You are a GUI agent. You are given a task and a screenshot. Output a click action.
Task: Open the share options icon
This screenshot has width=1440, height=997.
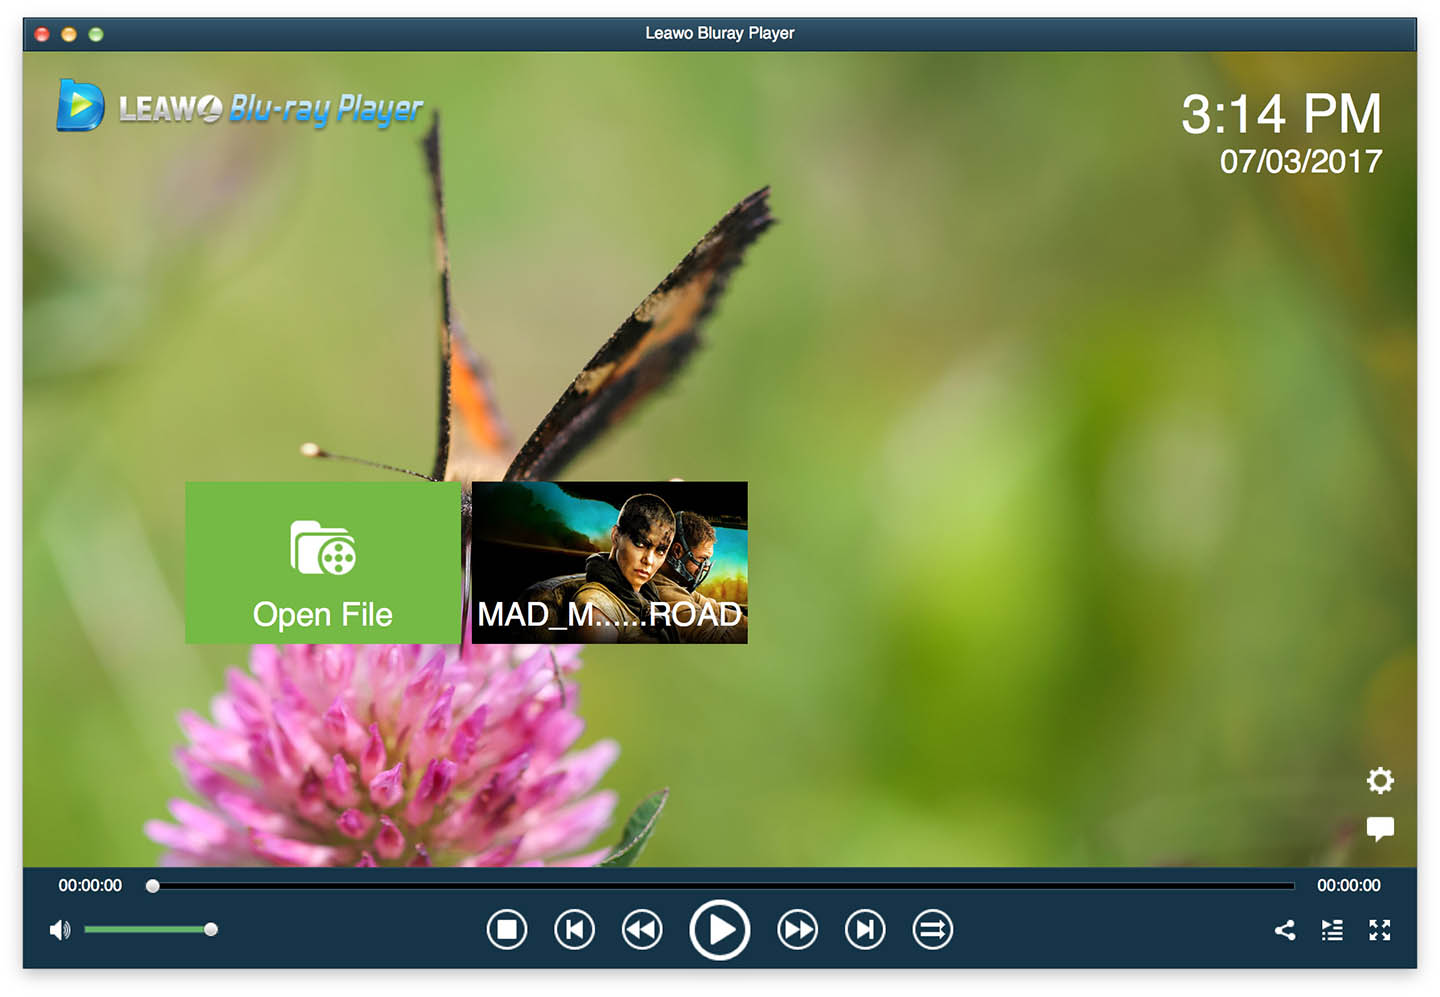[1285, 929]
